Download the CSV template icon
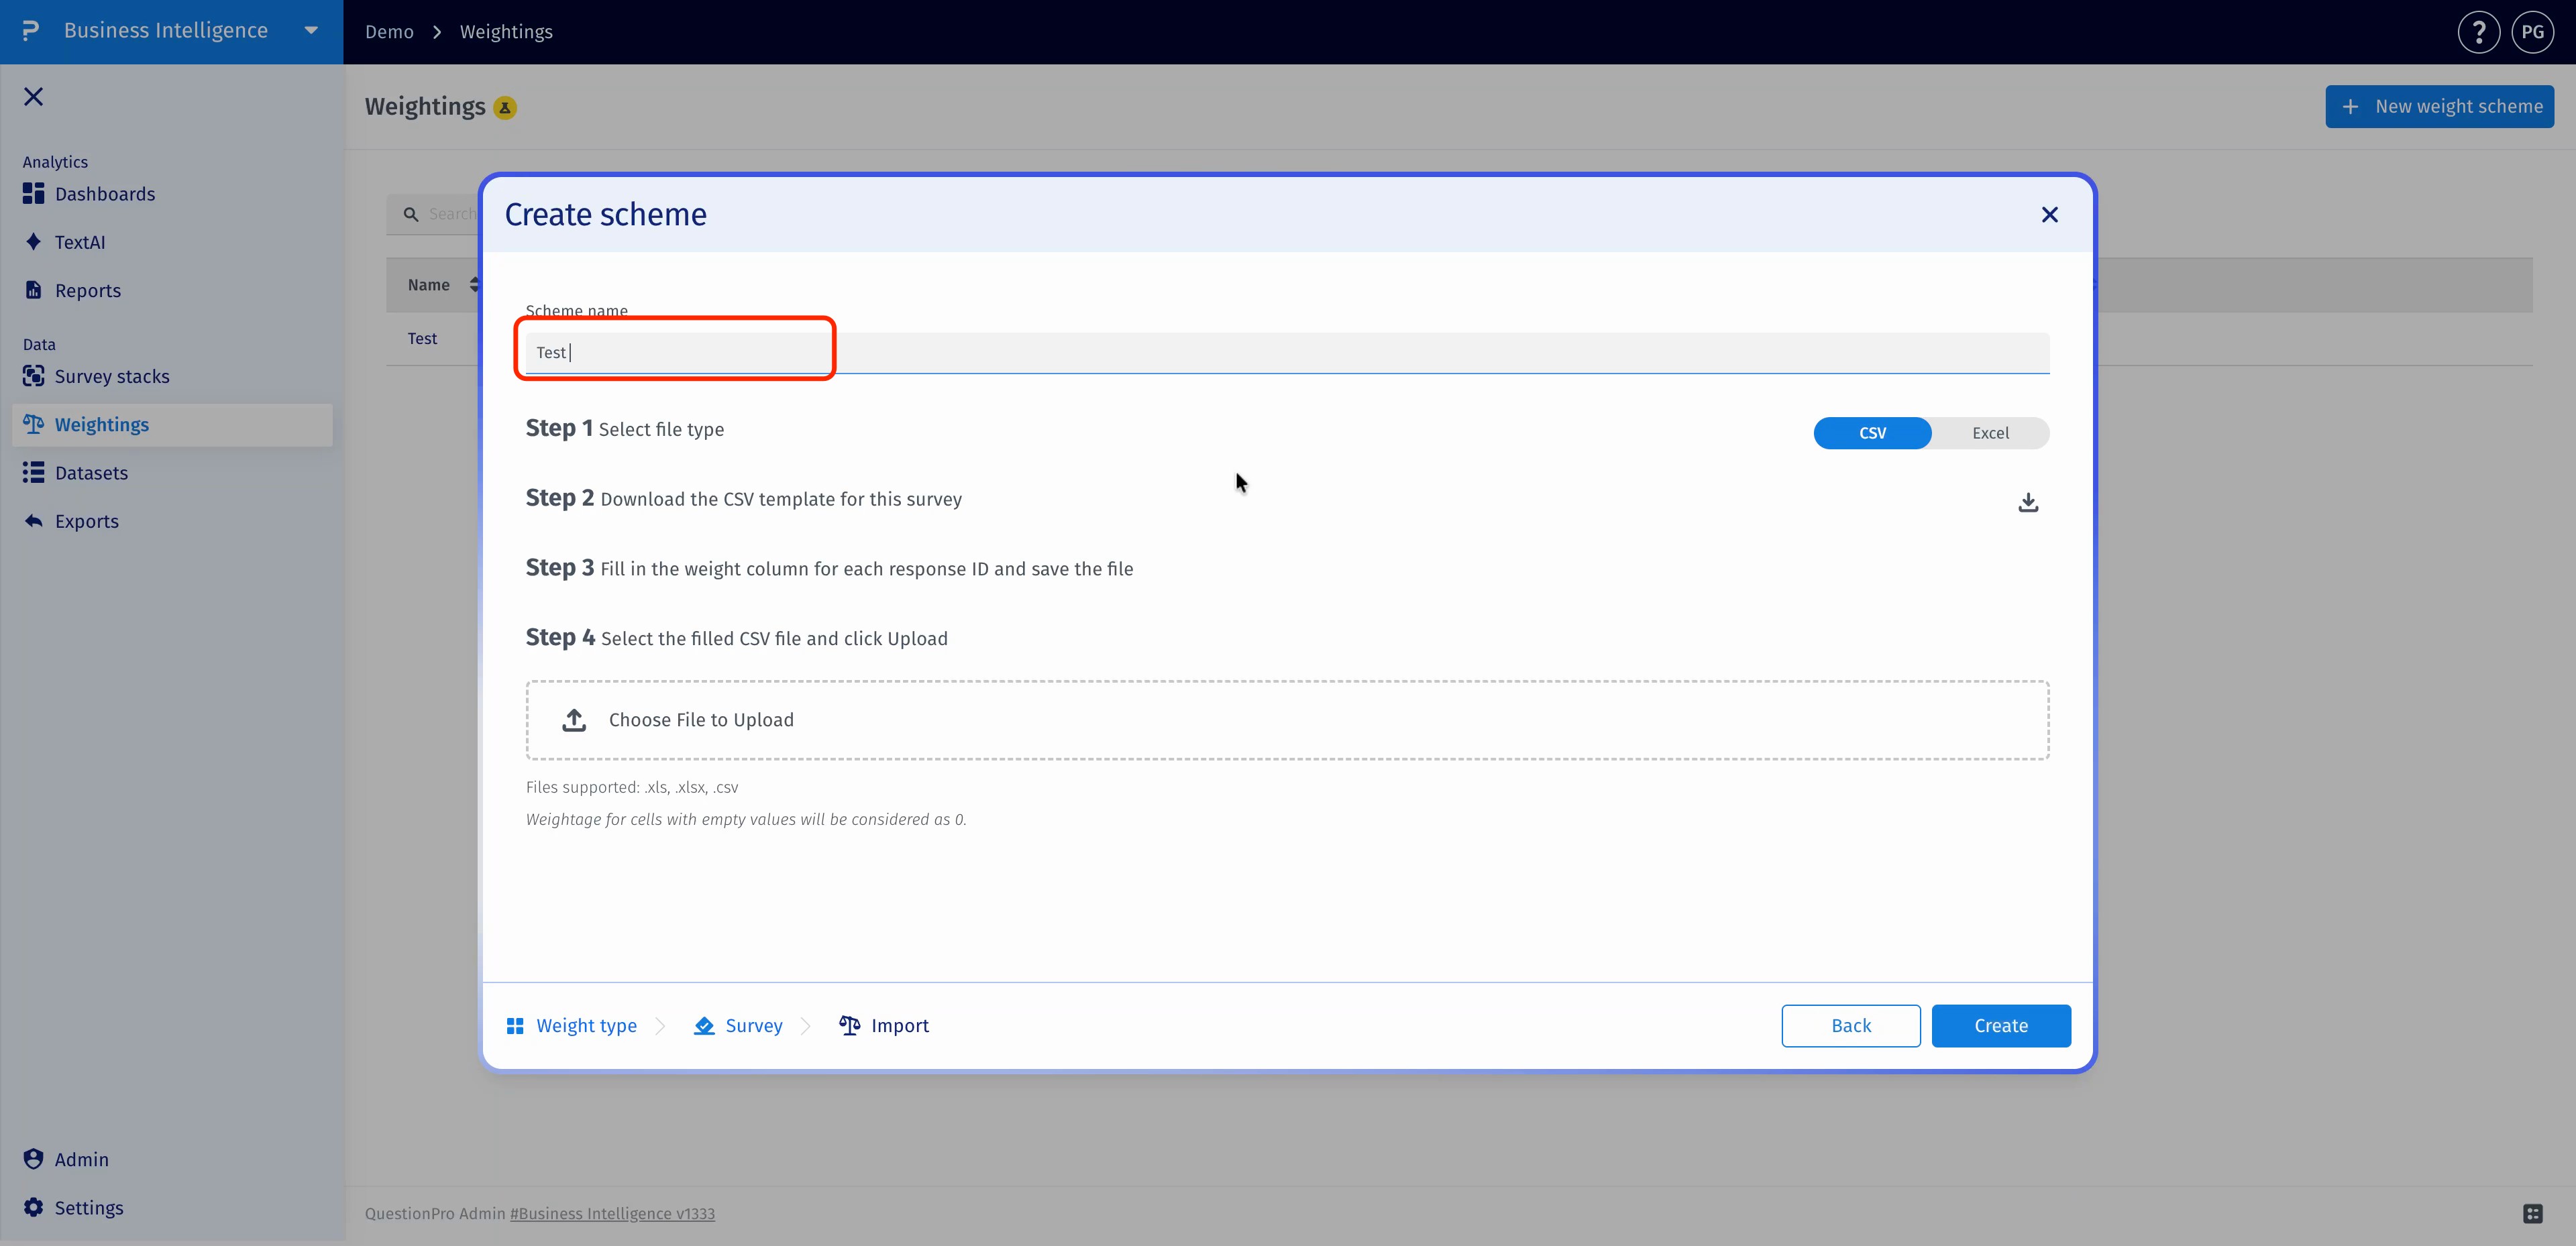Viewport: 2576px width, 1246px height. [2028, 502]
